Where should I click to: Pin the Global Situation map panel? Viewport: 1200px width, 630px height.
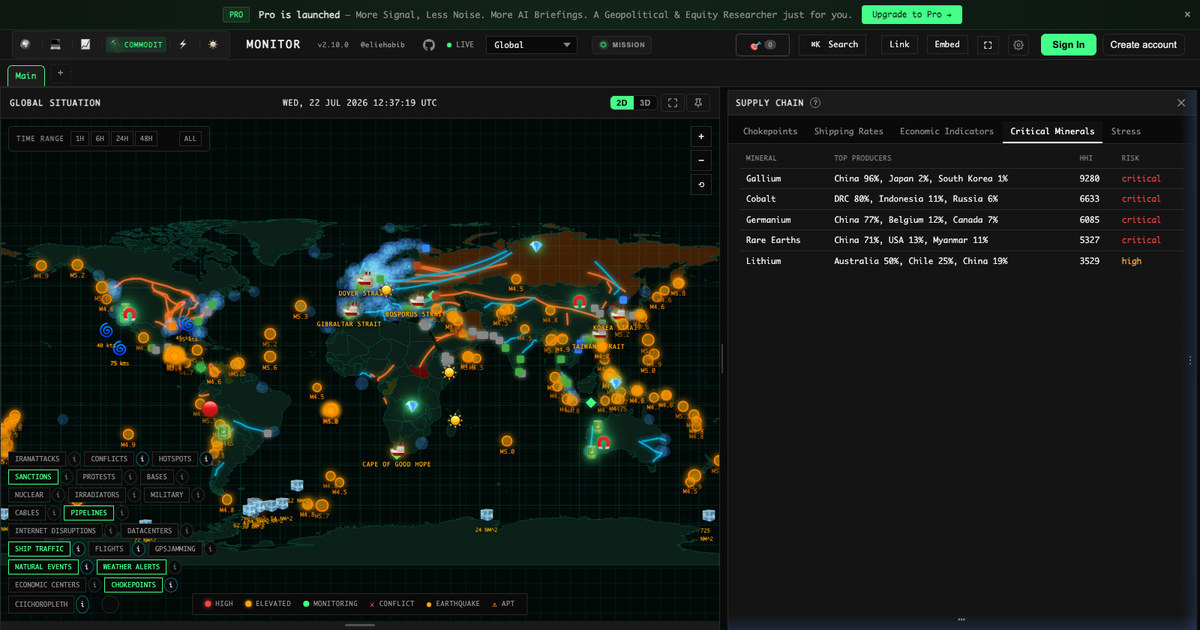(x=699, y=103)
